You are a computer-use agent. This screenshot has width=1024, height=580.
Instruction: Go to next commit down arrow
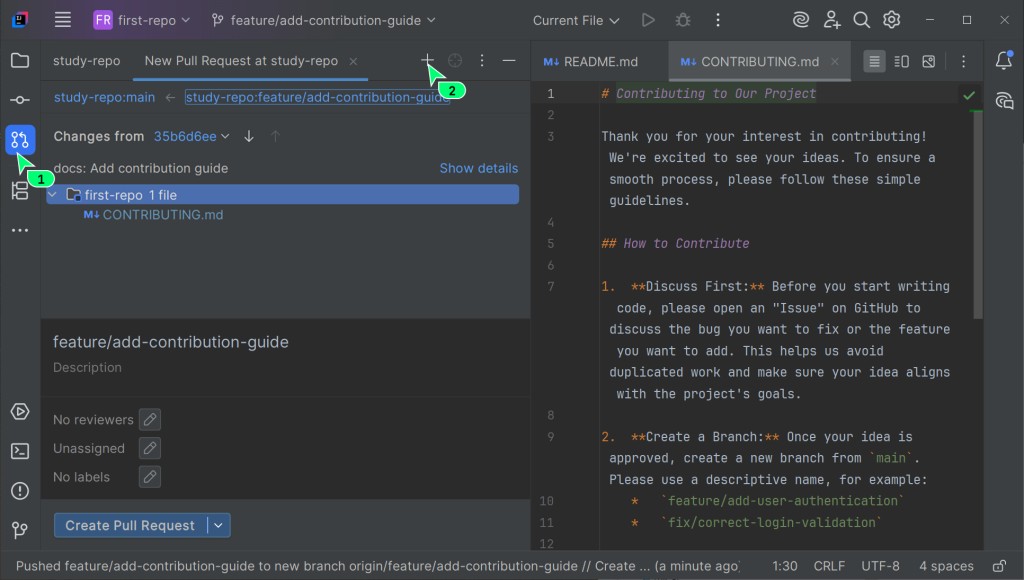(x=249, y=137)
